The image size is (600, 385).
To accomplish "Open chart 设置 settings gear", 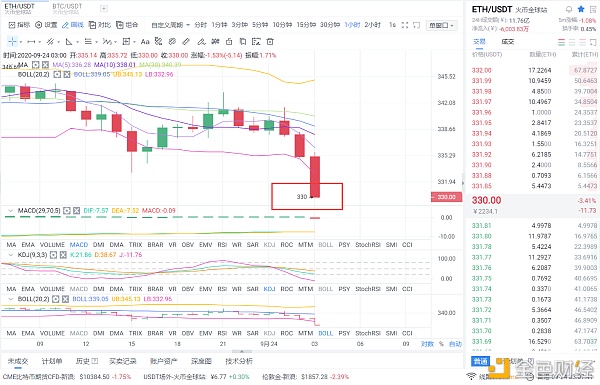I will tap(46, 25).
